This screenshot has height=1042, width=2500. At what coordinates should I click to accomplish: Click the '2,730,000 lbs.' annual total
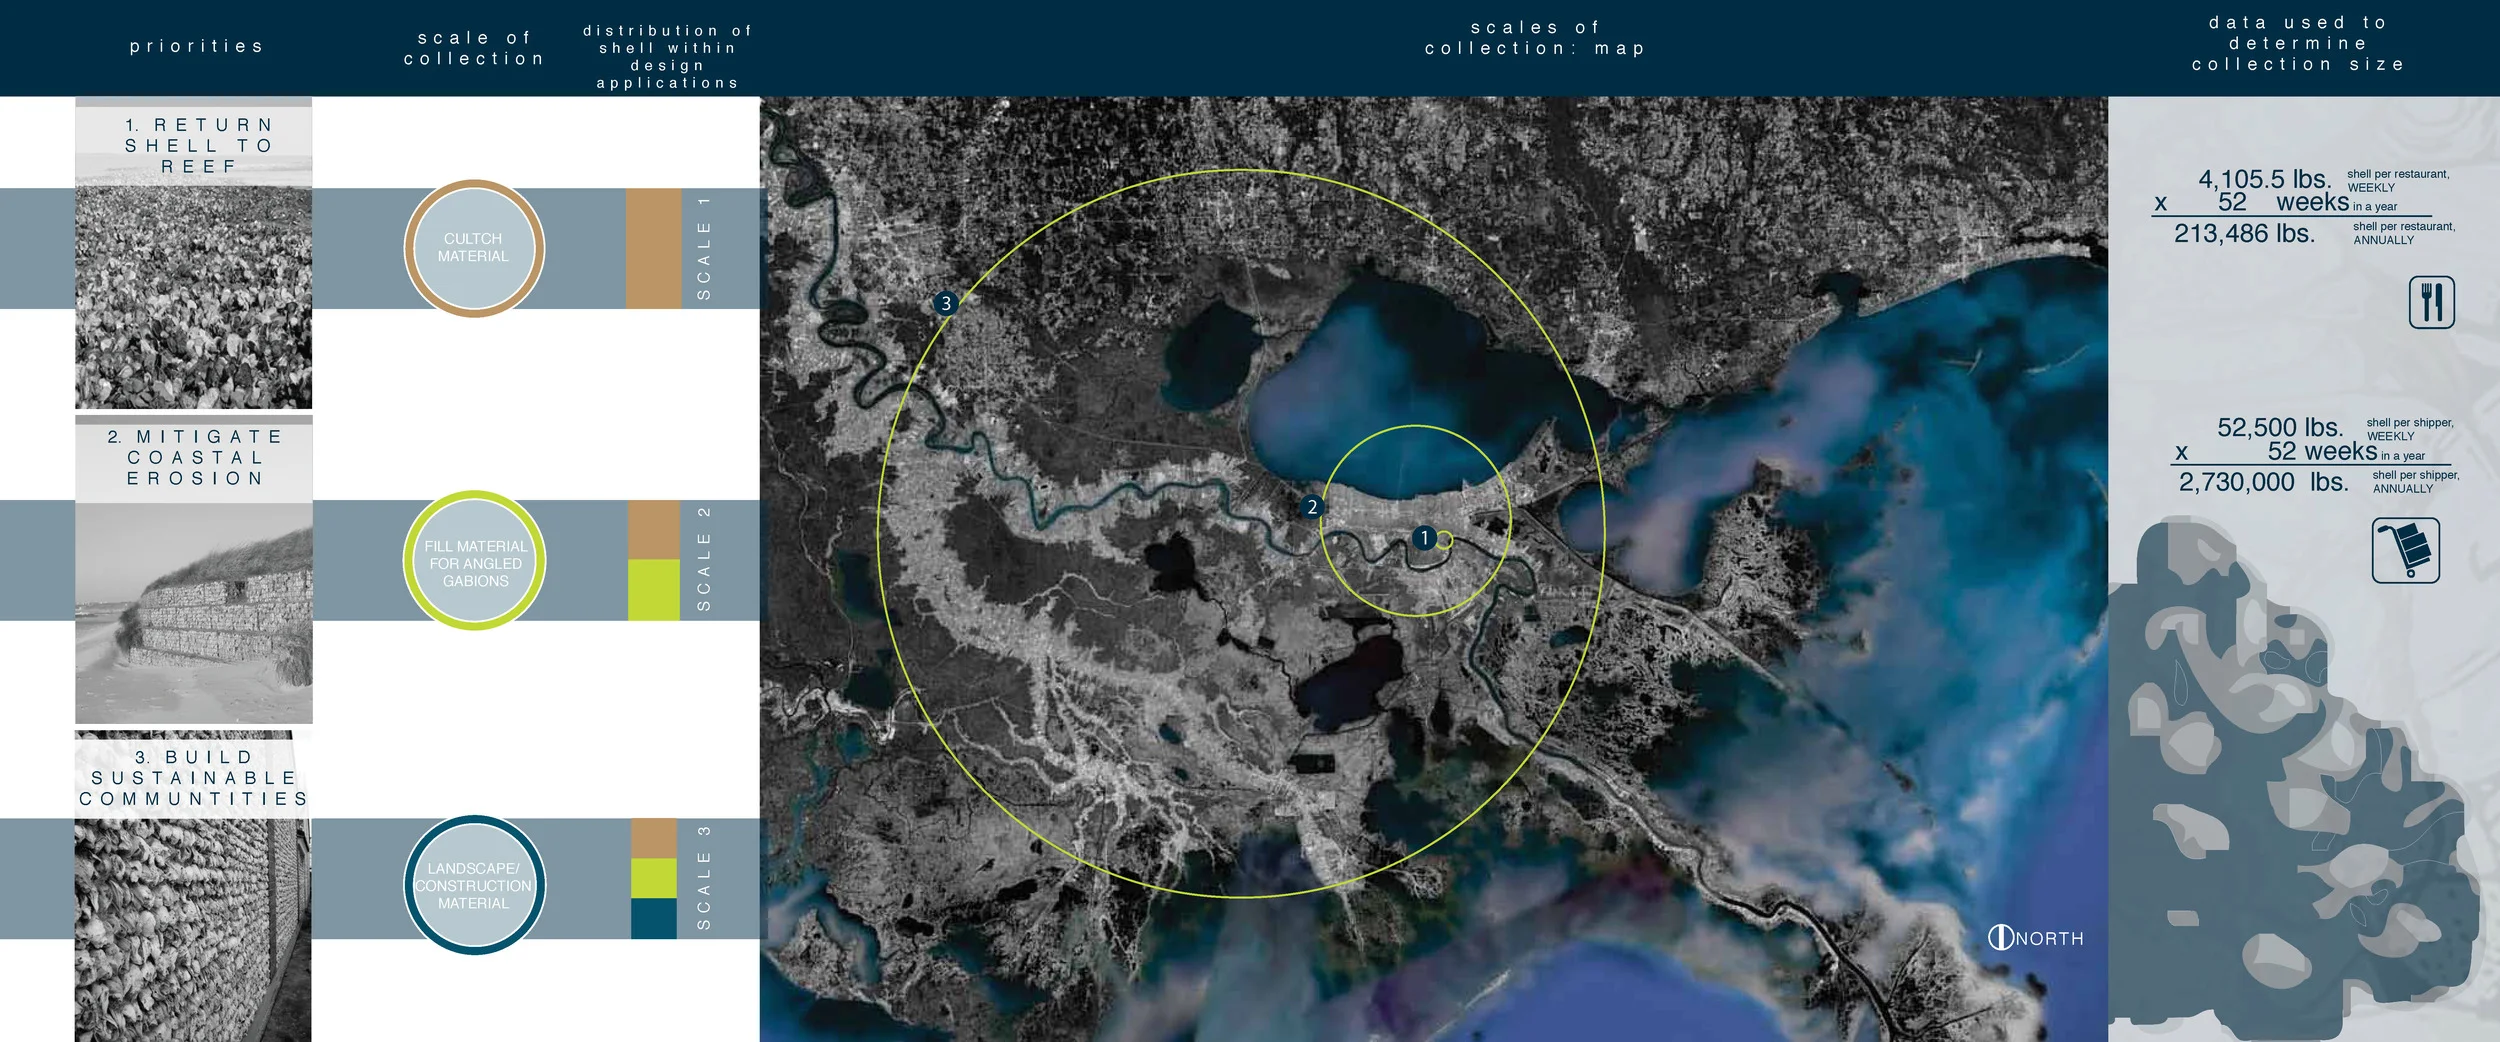pos(2264,482)
